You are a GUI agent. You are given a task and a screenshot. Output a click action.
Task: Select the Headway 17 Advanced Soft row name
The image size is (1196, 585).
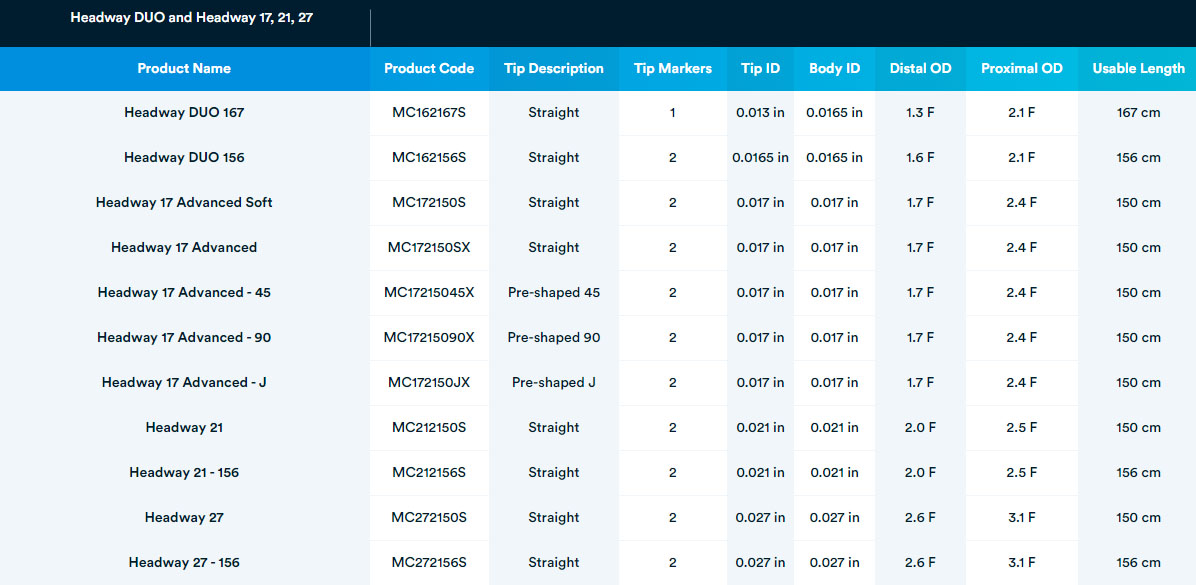(x=184, y=203)
